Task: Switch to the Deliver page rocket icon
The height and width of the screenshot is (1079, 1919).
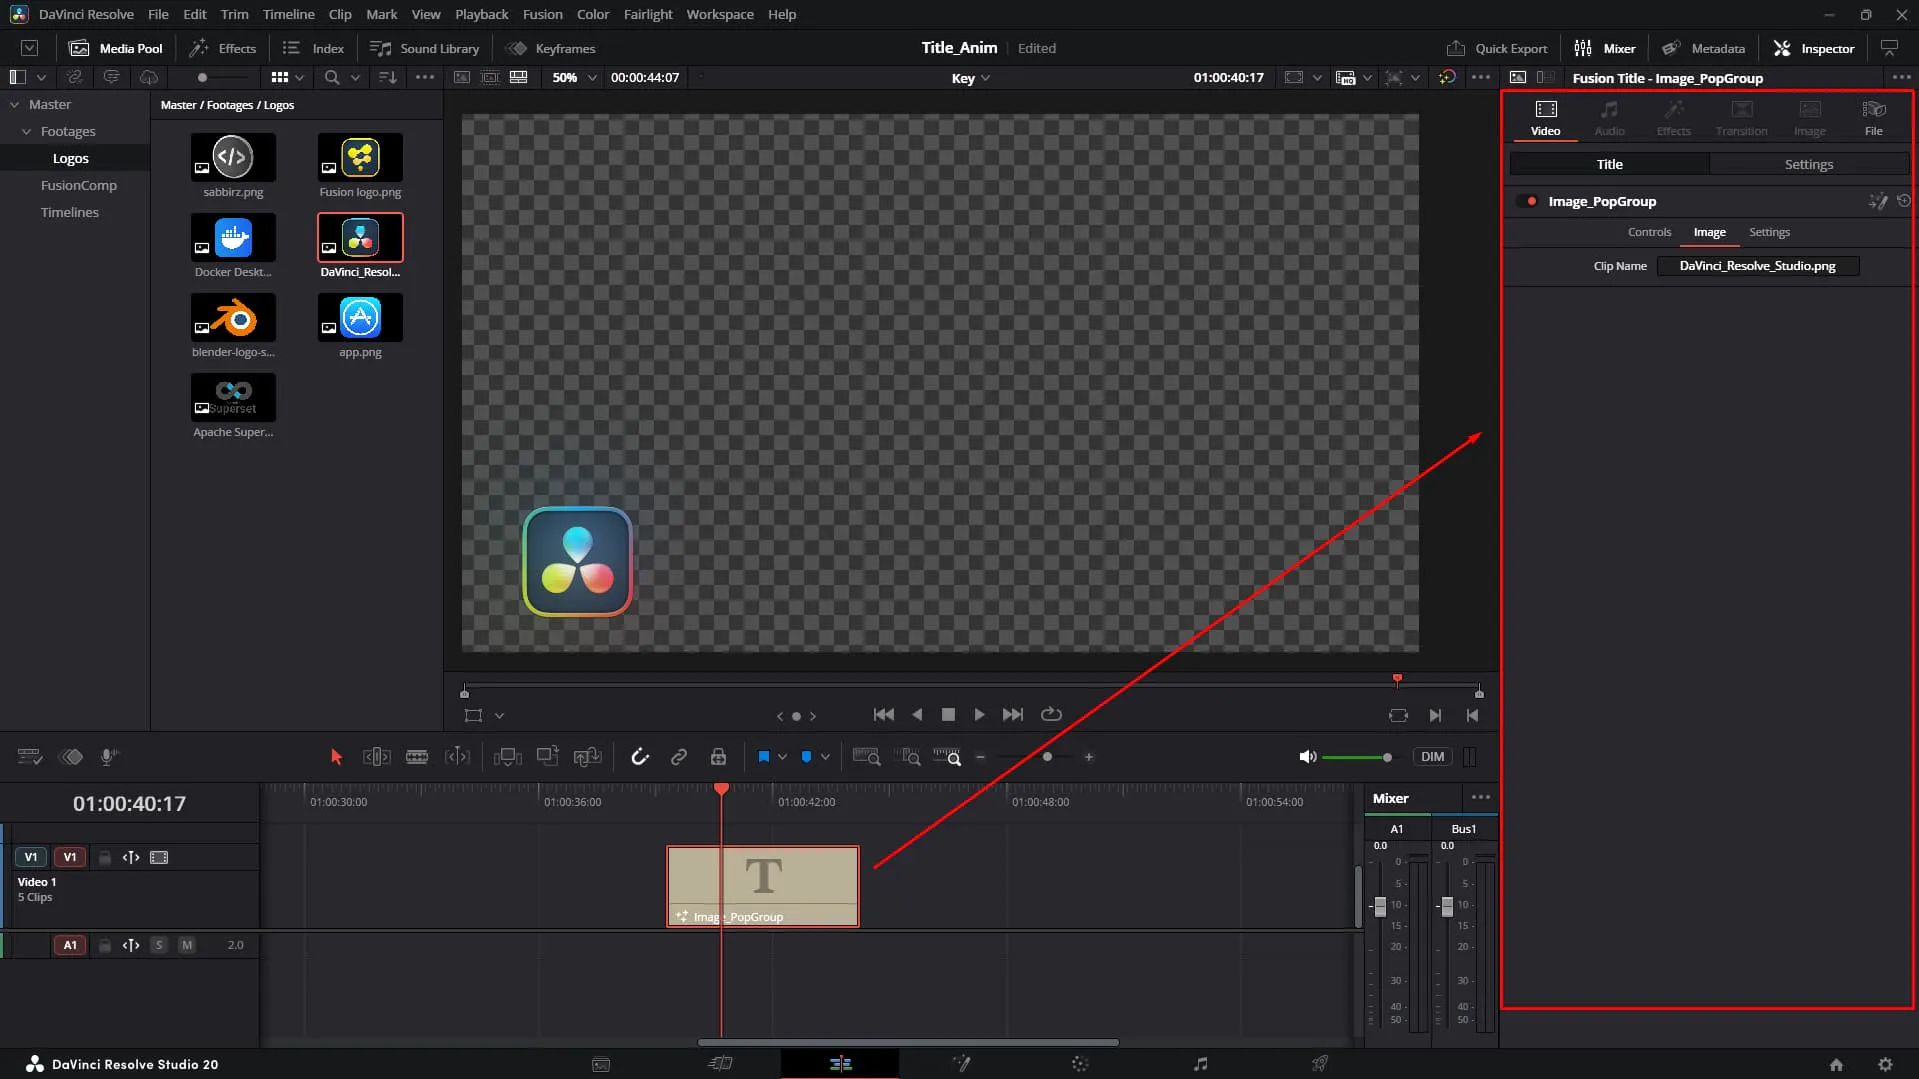Action: pos(1320,1064)
